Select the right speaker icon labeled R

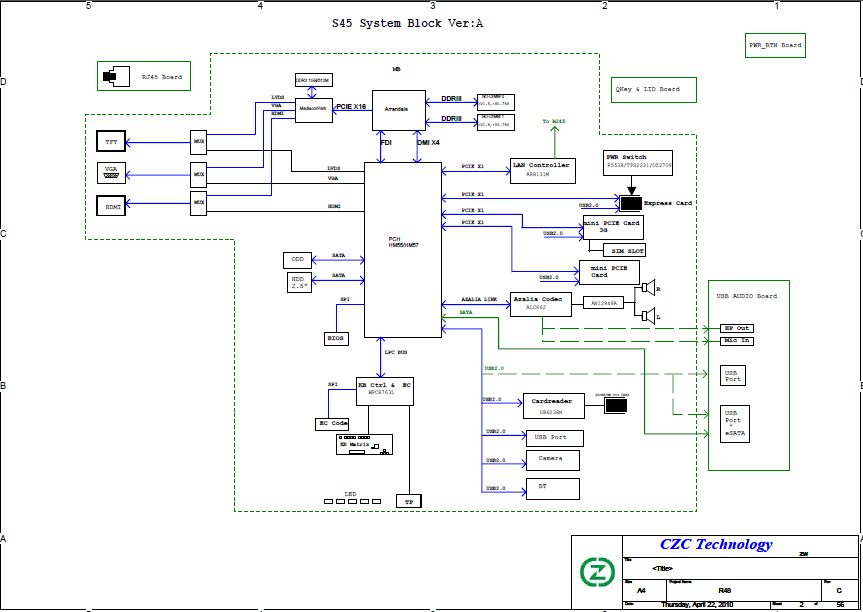648,287
